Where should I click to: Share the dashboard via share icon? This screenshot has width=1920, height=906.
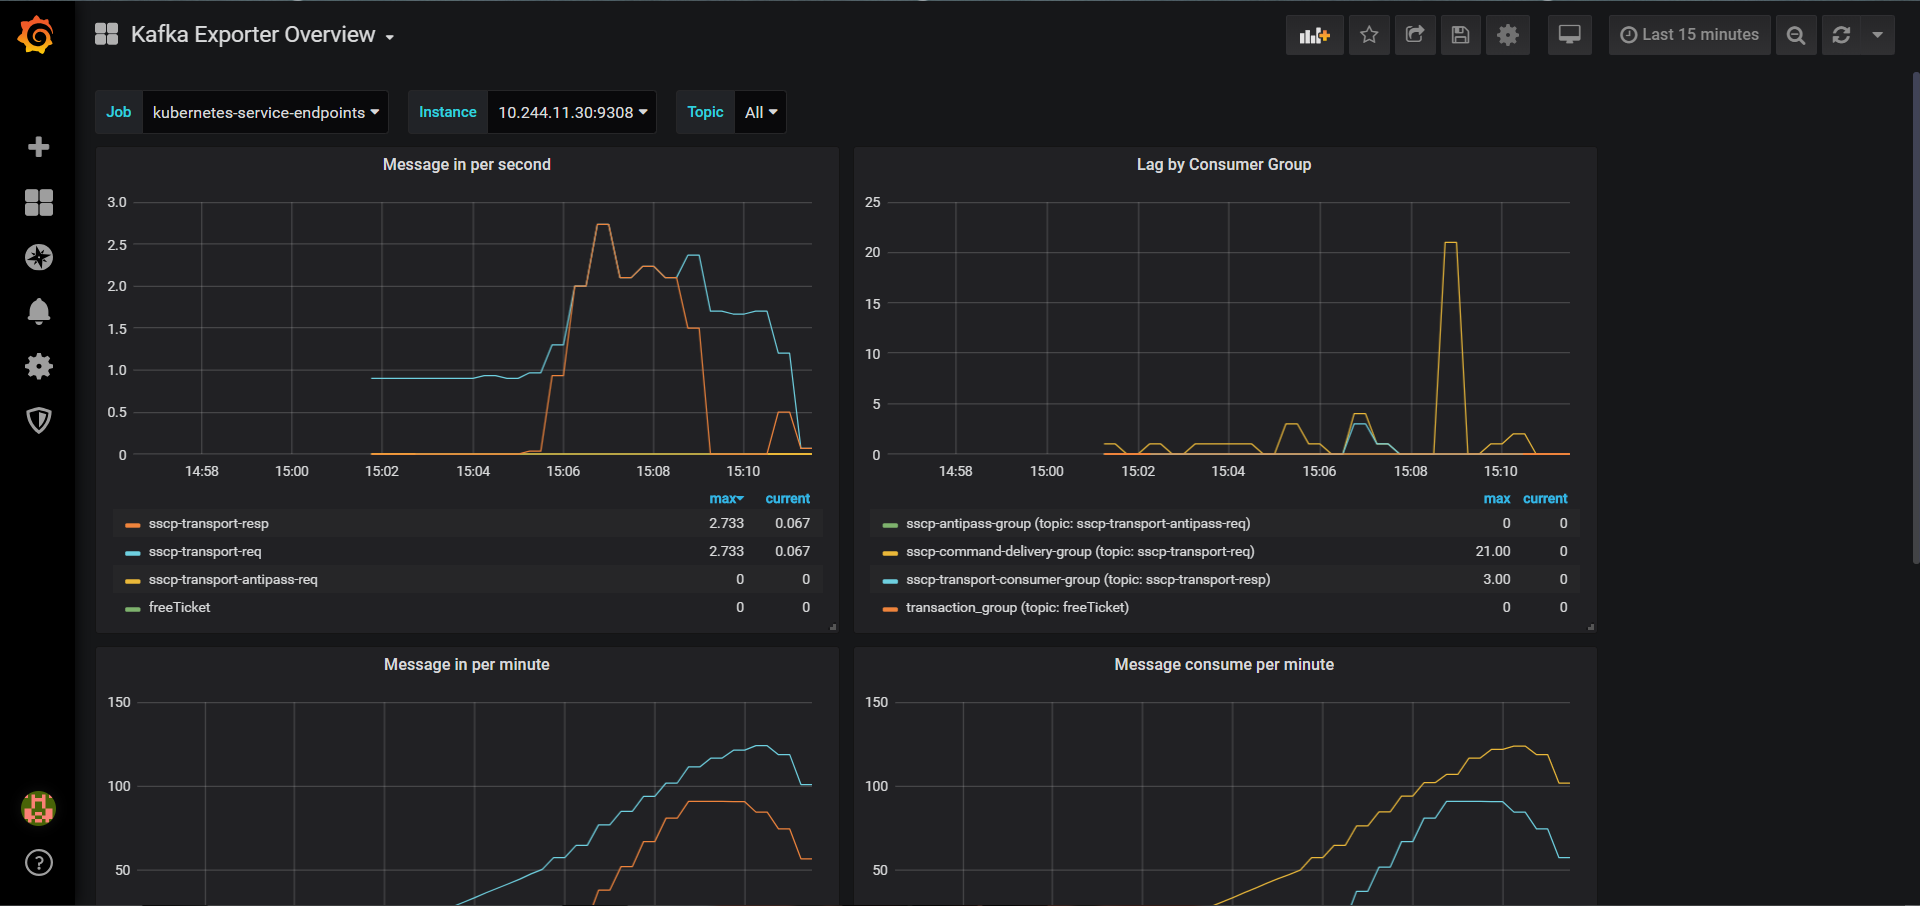point(1415,35)
